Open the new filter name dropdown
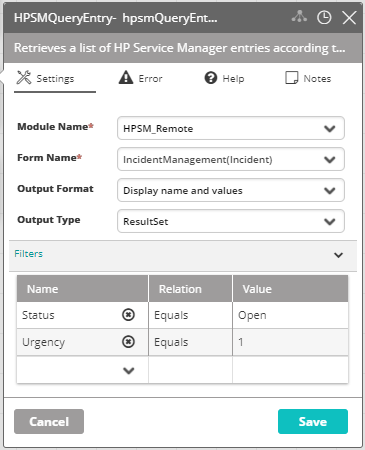 (128, 370)
